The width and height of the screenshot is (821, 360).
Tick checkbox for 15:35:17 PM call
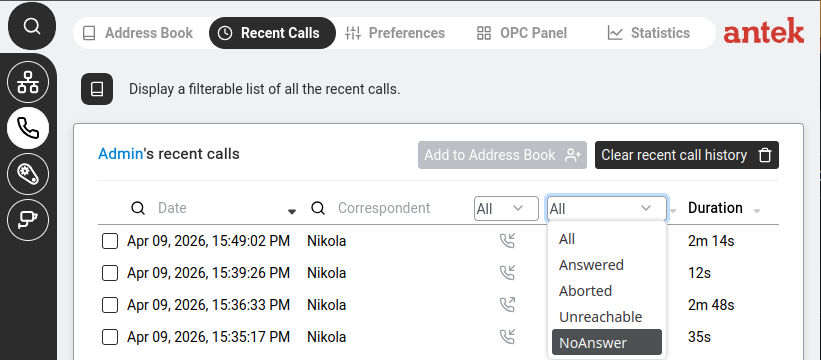point(109,337)
